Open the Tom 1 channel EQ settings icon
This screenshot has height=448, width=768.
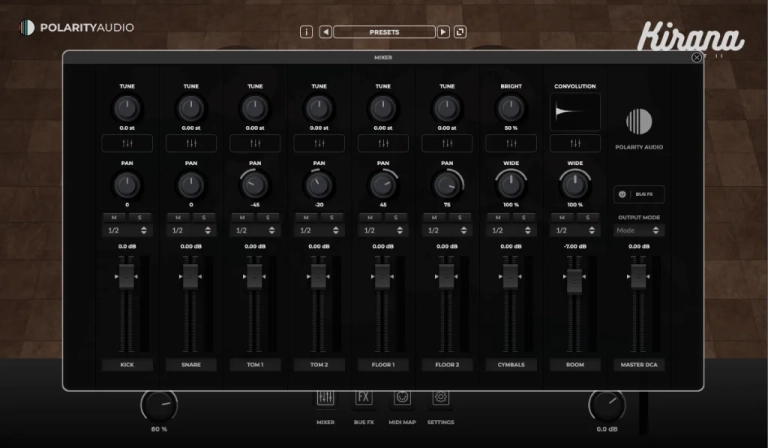pyautogui.click(x=255, y=143)
